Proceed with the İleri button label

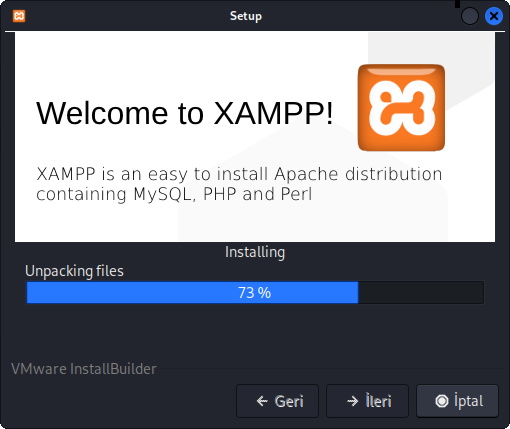pyautogui.click(x=378, y=401)
